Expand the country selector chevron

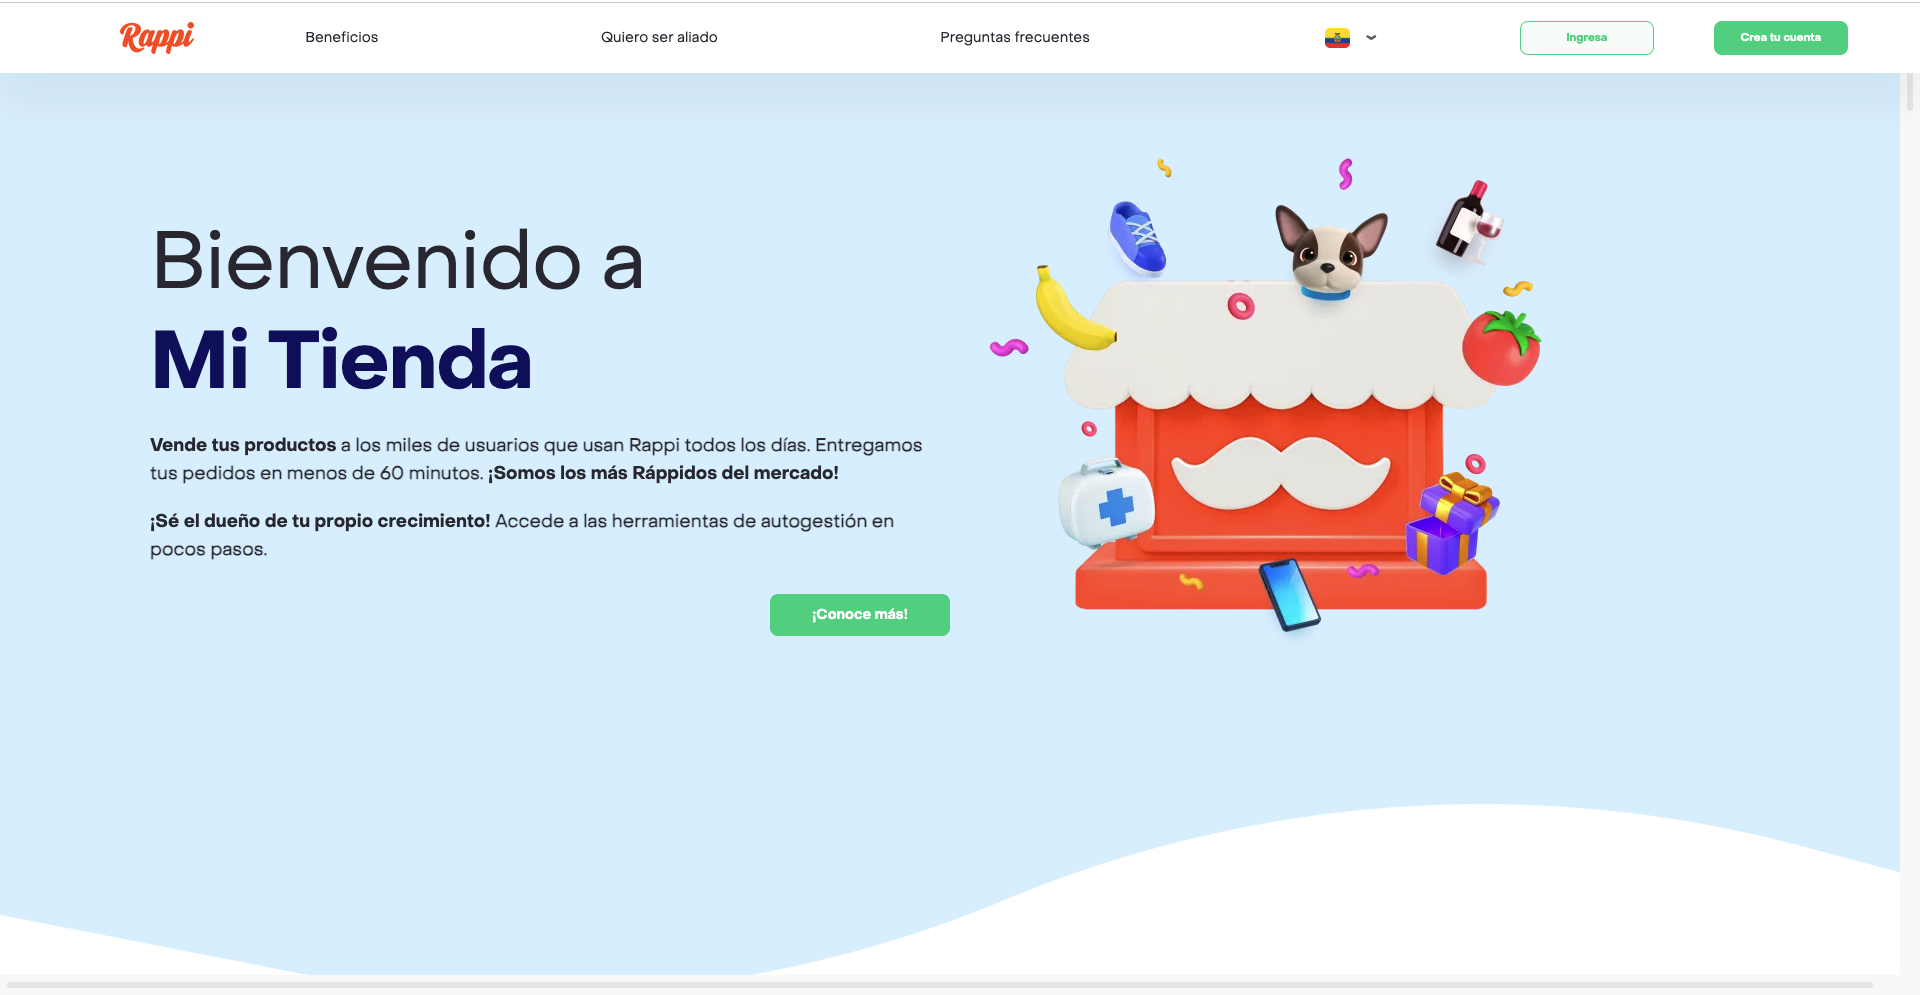[1372, 37]
